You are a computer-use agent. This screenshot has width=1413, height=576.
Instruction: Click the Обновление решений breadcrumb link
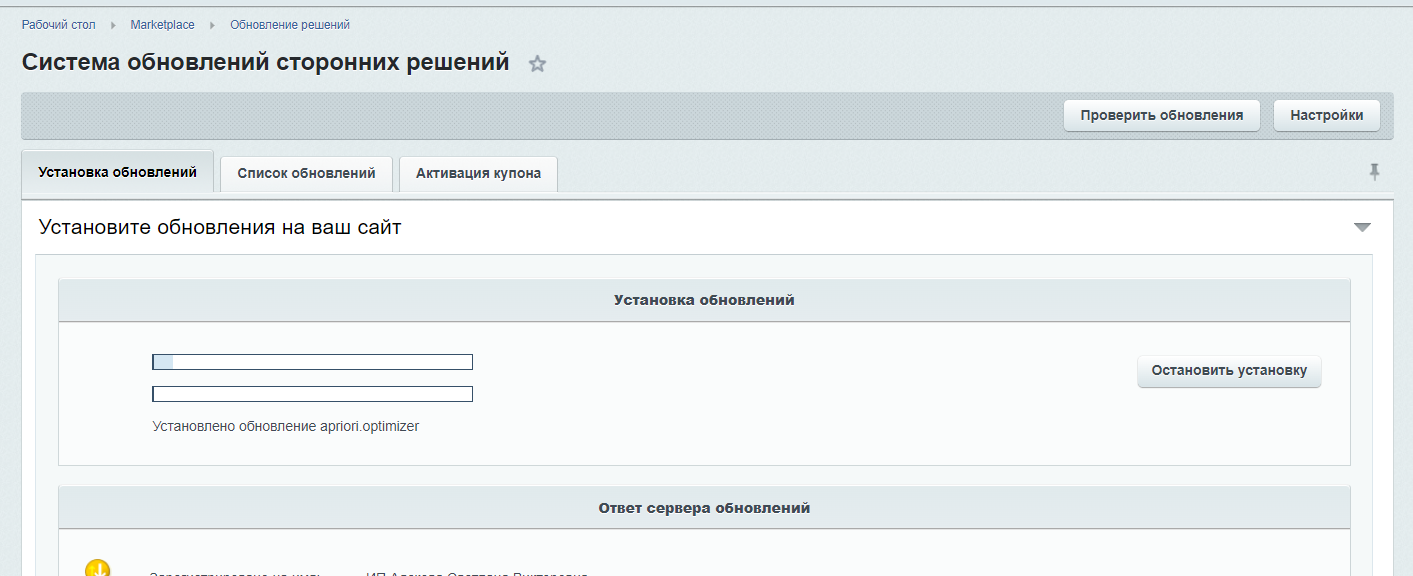coord(290,25)
